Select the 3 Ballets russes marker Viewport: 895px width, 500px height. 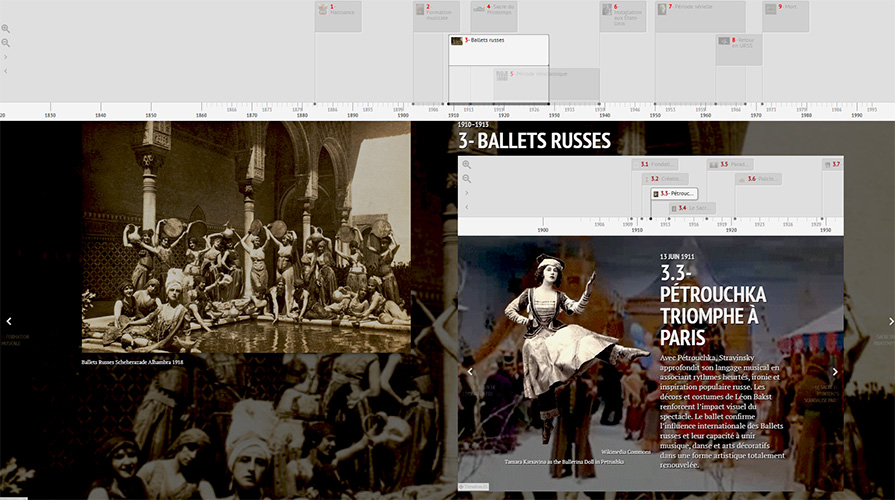coord(498,50)
